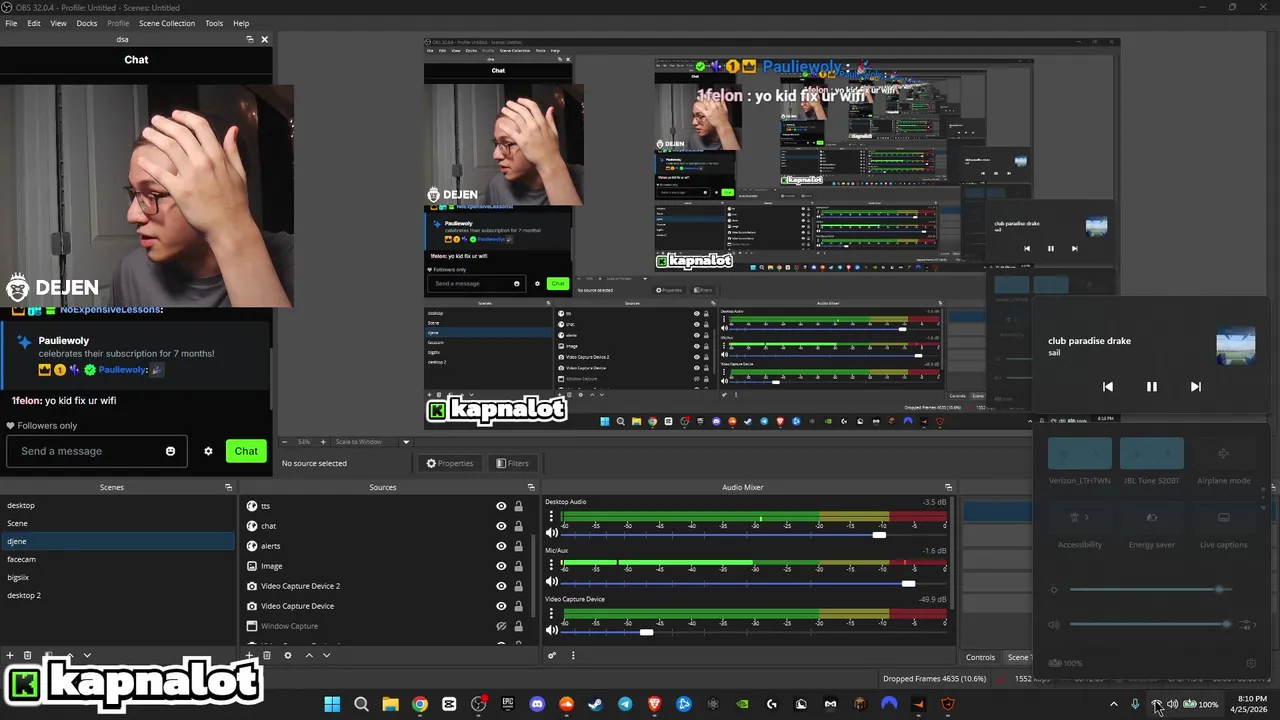Open the Desktop Audio options three-dot menu
Image resolution: width=1280 pixels, height=720 pixels.
point(551,517)
